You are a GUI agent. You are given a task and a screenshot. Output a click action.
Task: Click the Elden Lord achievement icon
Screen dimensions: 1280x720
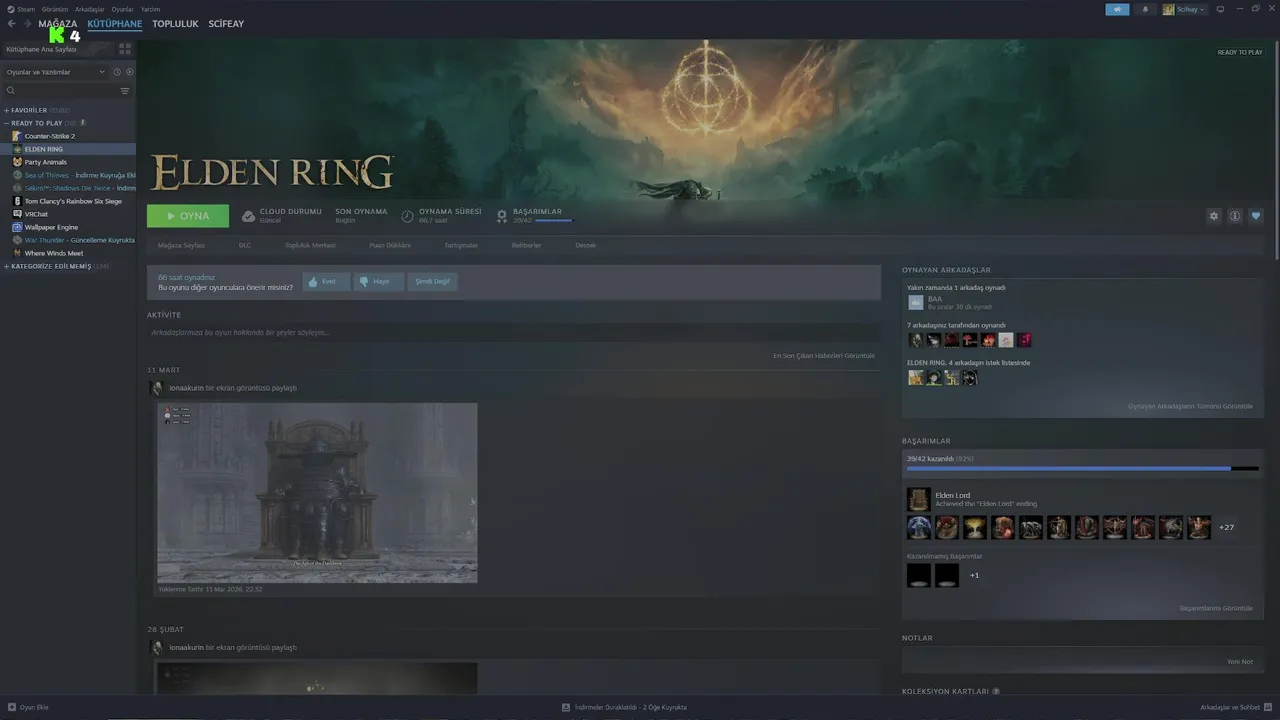(x=918, y=499)
